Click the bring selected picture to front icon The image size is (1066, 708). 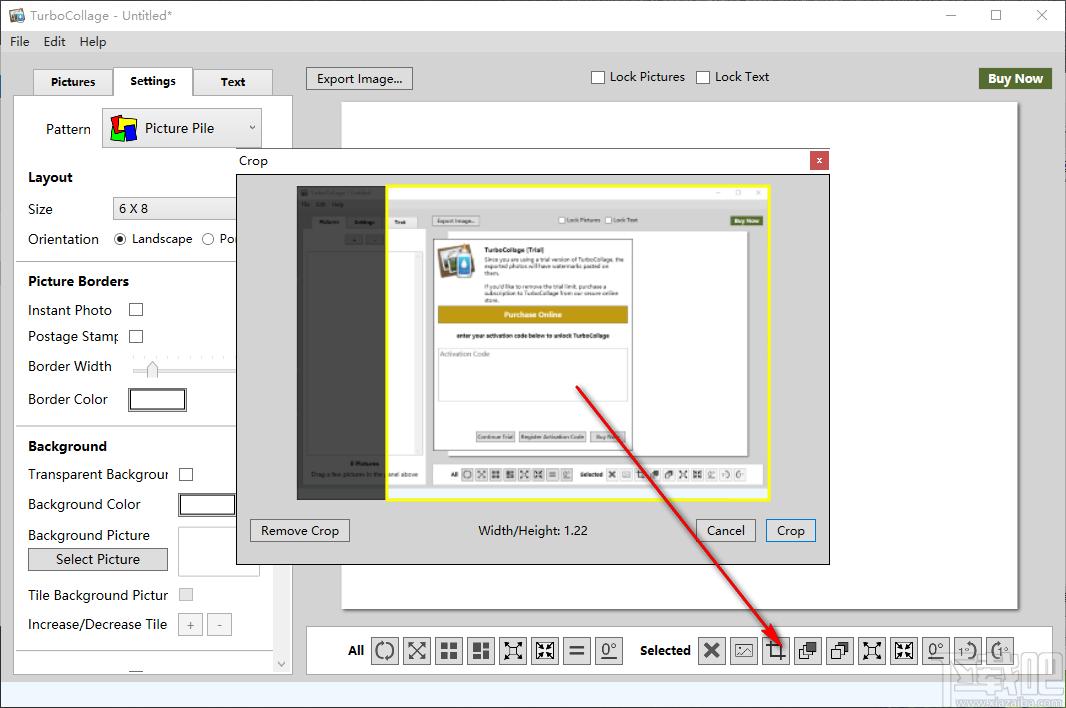click(808, 651)
